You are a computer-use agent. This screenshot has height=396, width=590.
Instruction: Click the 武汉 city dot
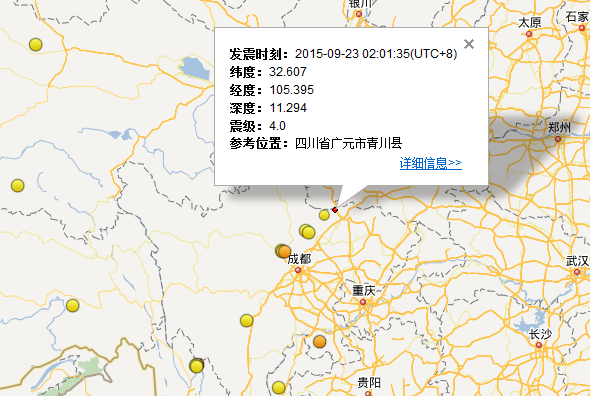(577, 272)
